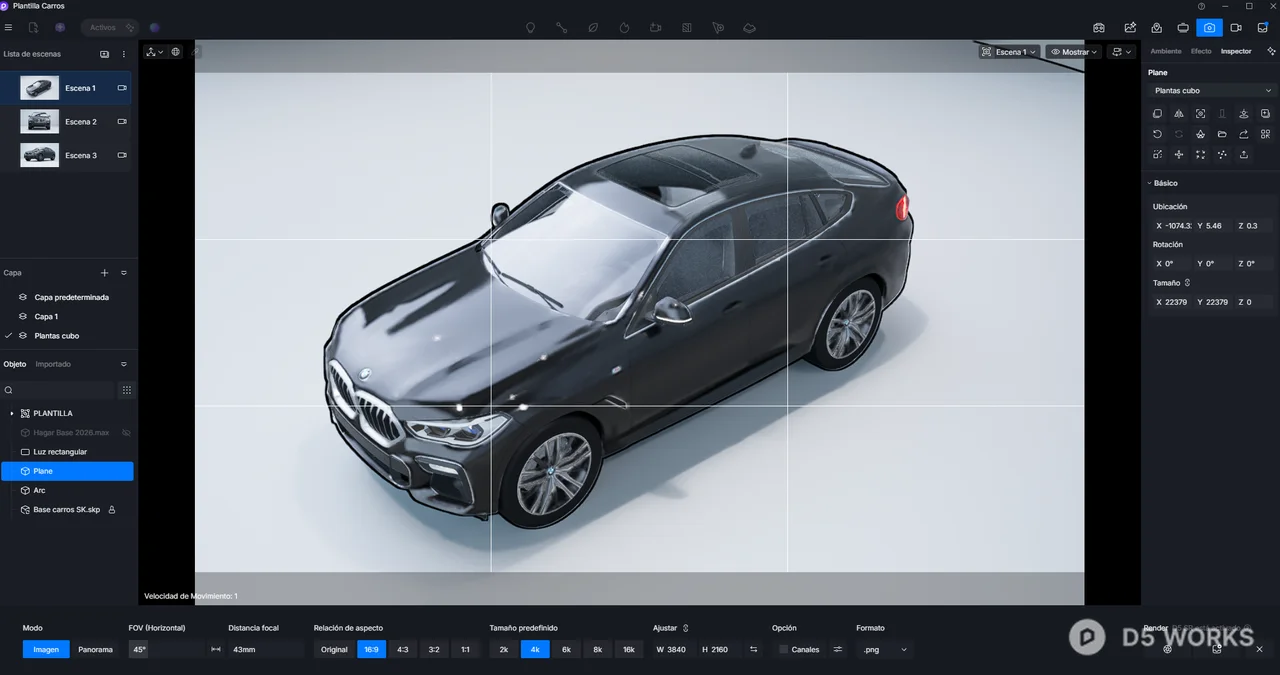The height and width of the screenshot is (675, 1280).
Task: Select the flame particle tool
Action: click(x=624, y=28)
